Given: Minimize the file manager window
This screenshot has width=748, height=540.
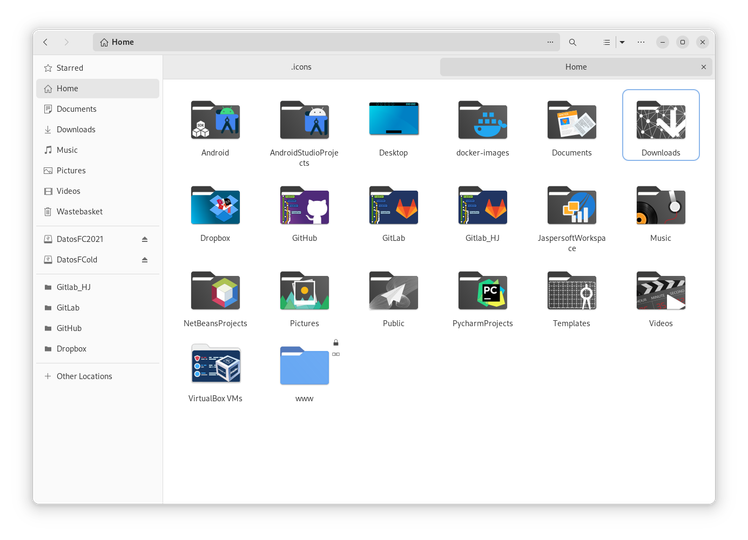Looking at the screenshot, I should pyautogui.click(x=663, y=42).
